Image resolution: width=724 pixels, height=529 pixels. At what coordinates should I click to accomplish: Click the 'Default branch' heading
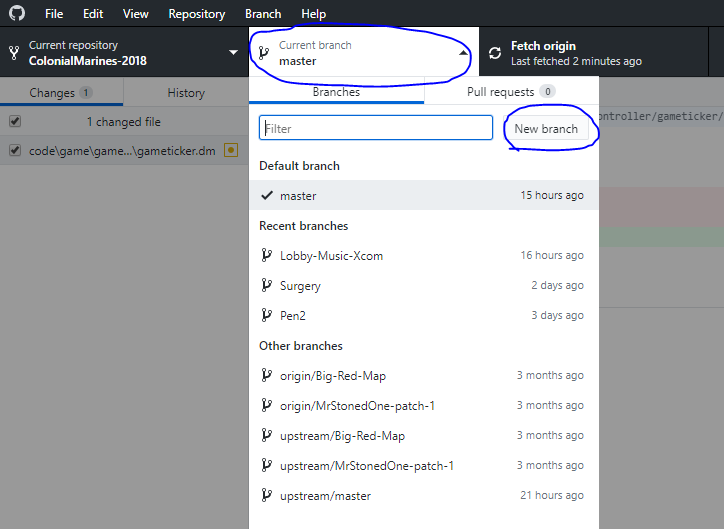[x=300, y=166]
